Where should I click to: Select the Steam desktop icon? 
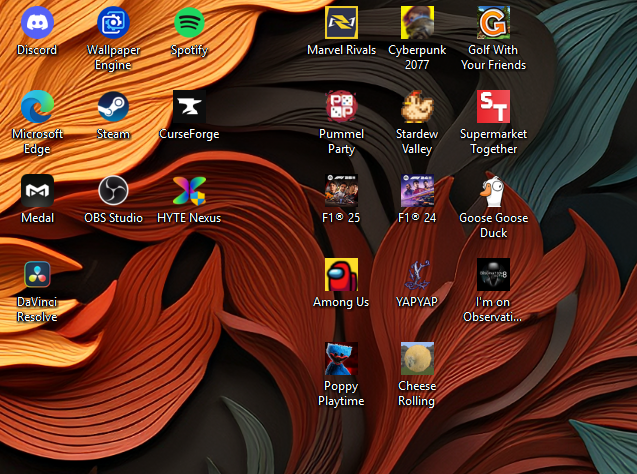(113, 107)
